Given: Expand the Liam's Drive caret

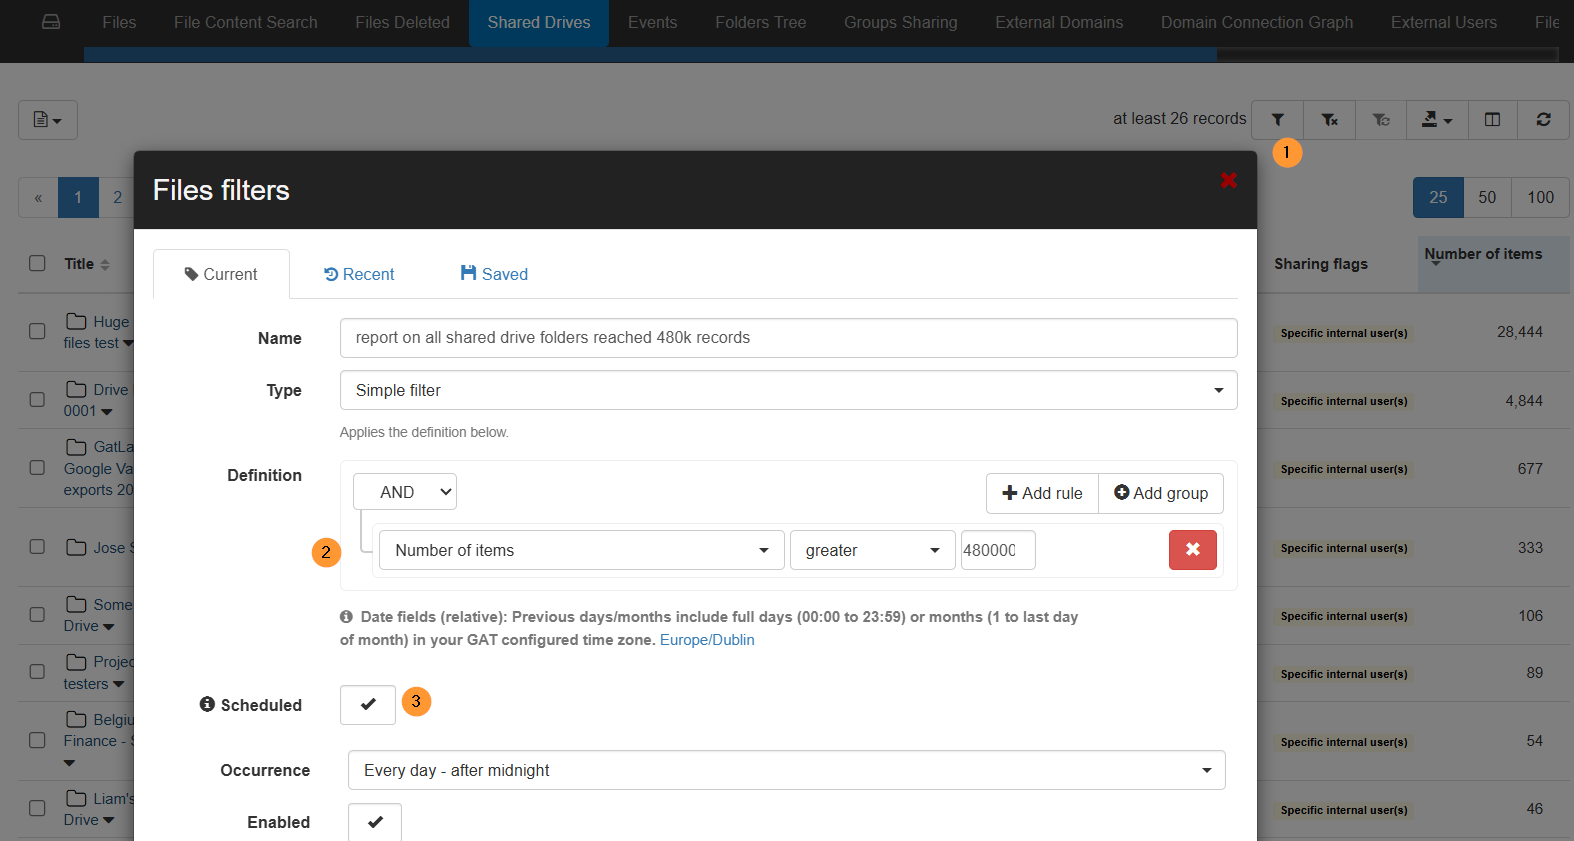Looking at the screenshot, I should click(109, 820).
